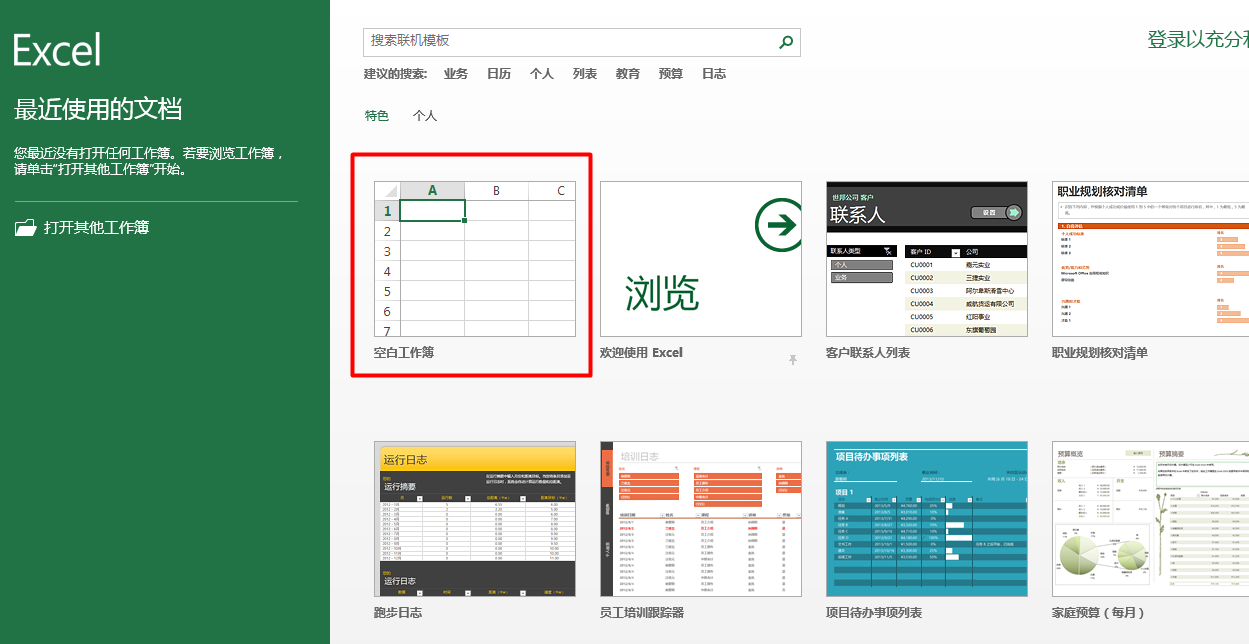Select suggested search 日历
The height and width of the screenshot is (644, 1249).
(499, 74)
